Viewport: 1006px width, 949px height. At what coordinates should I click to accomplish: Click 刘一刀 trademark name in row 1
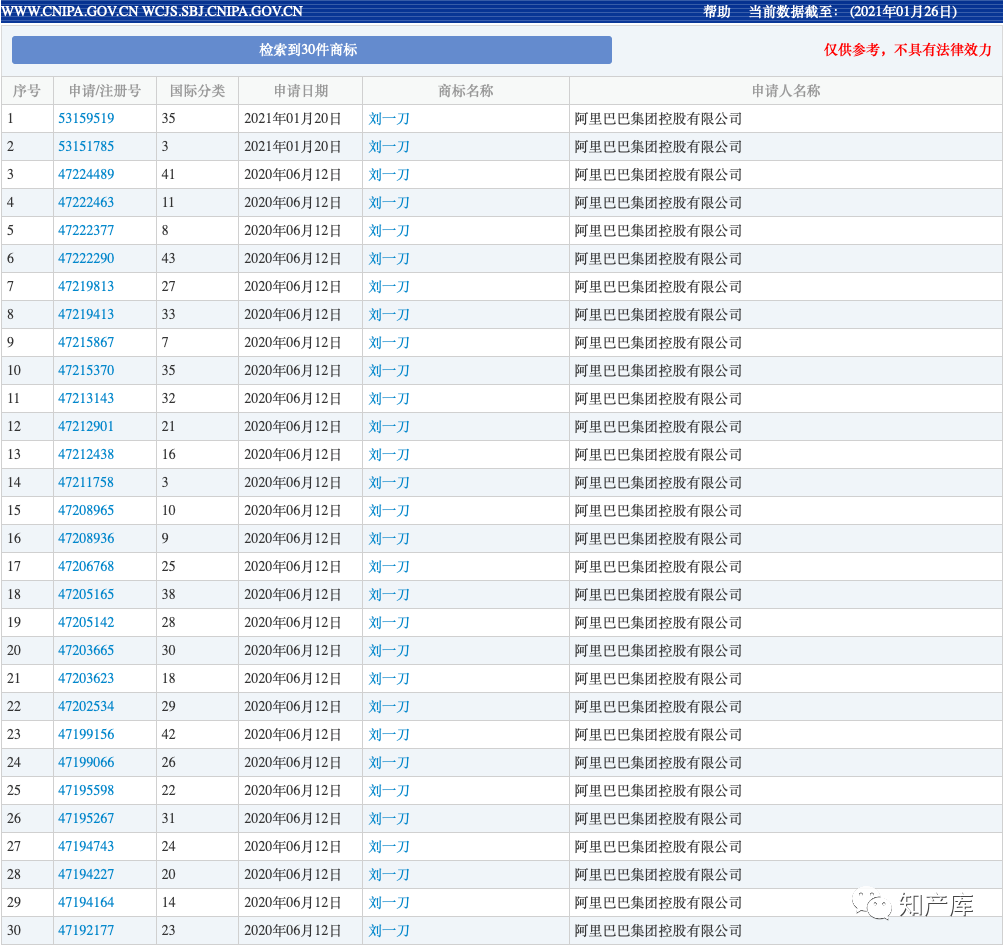(389, 118)
